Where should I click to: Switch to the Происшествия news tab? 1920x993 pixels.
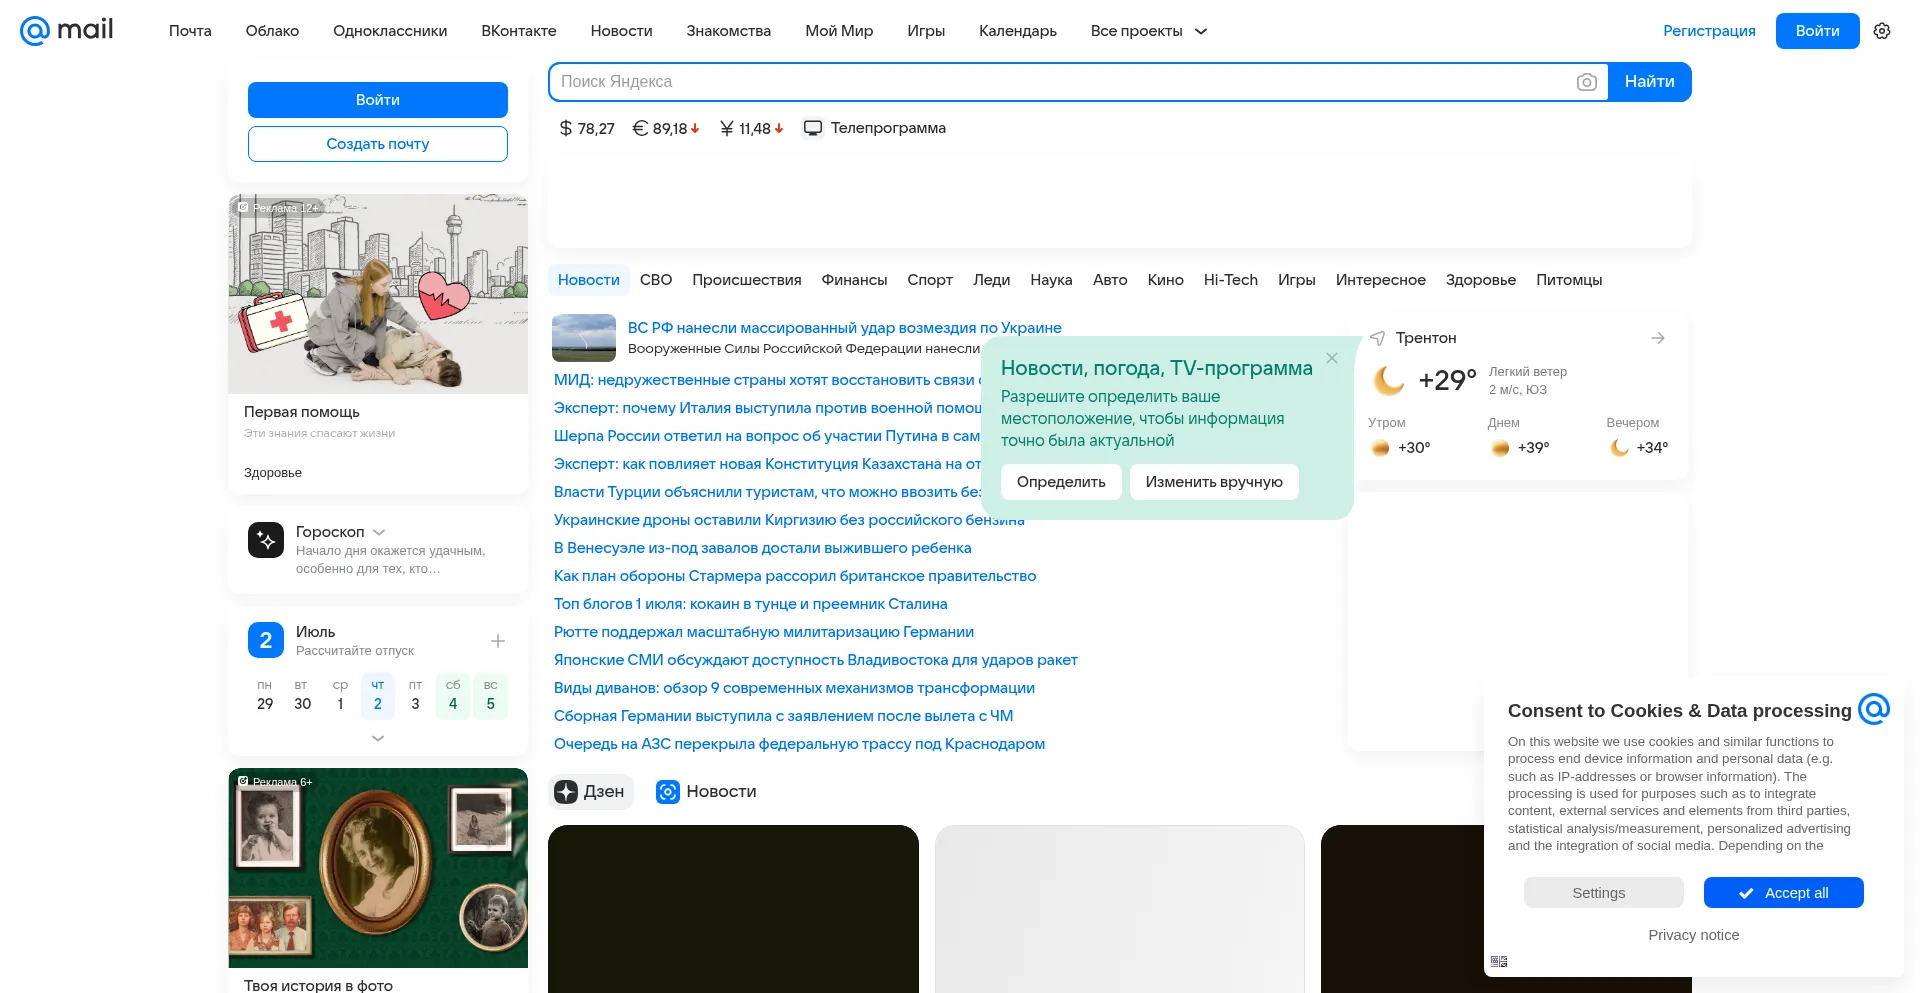(747, 280)
